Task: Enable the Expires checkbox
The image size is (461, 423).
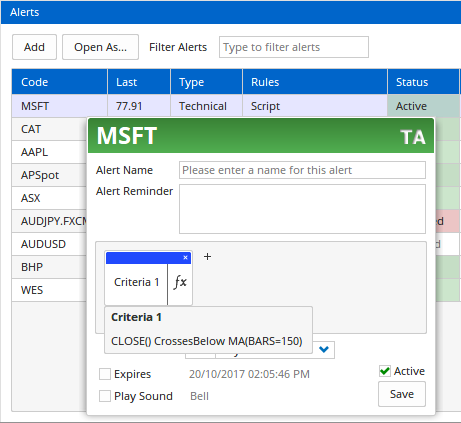Action: pos(105,374)
